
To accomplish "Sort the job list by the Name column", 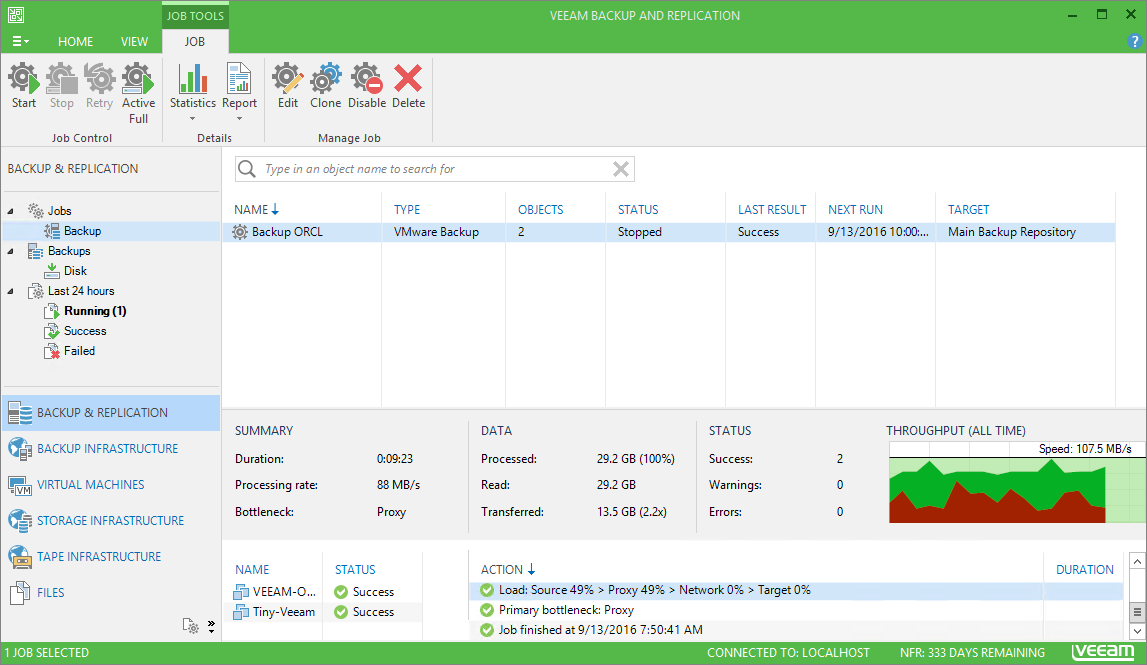I will pyautogui.click(x=251, y=210).
